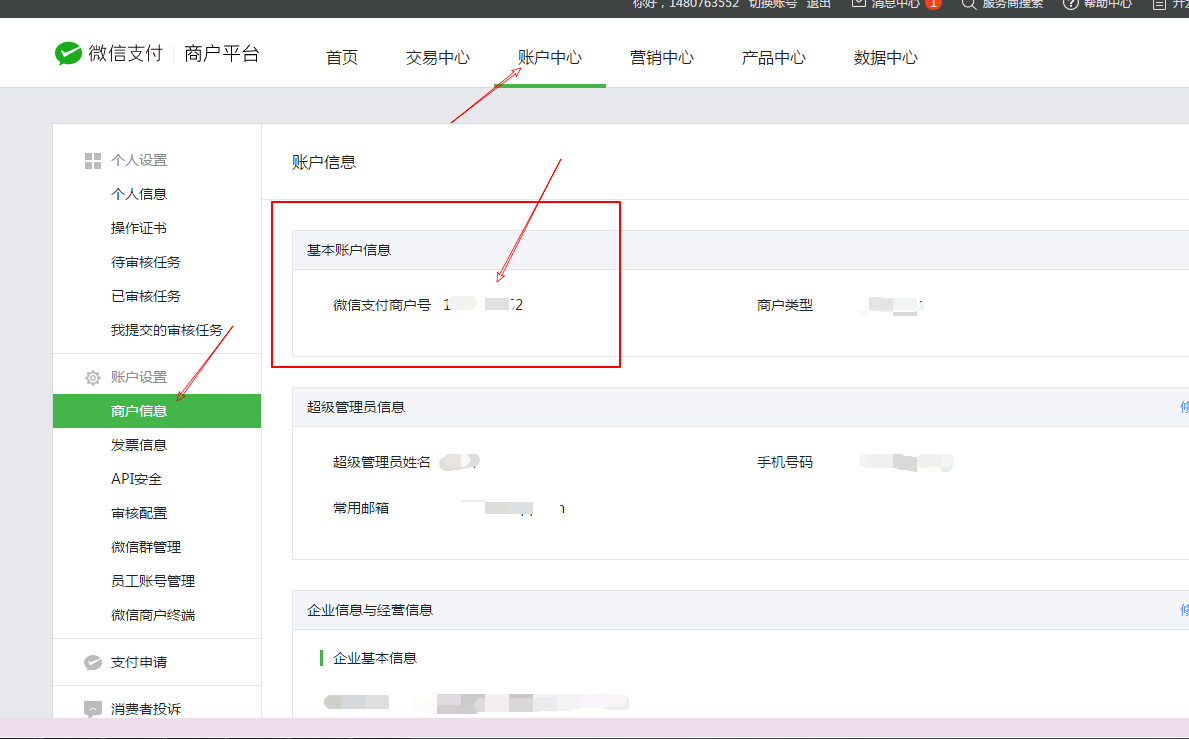Click 常用邮箱 label

click(361, 509)
